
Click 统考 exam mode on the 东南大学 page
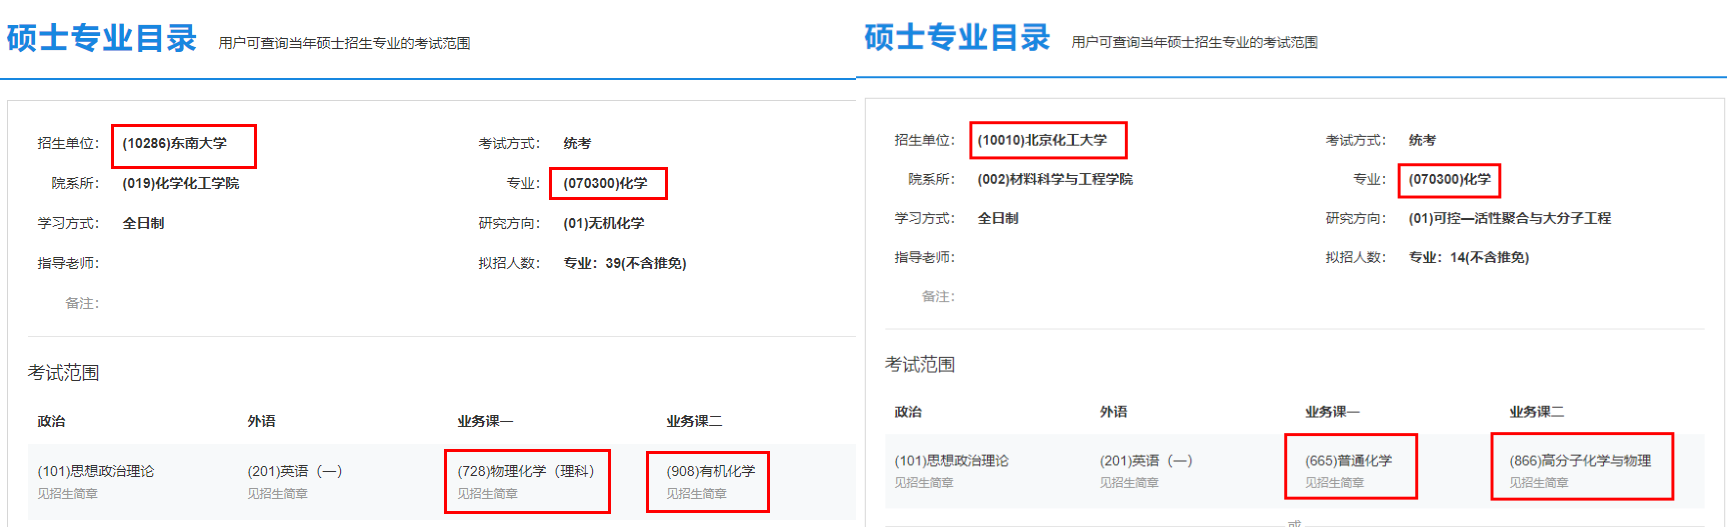click(577, 143)
